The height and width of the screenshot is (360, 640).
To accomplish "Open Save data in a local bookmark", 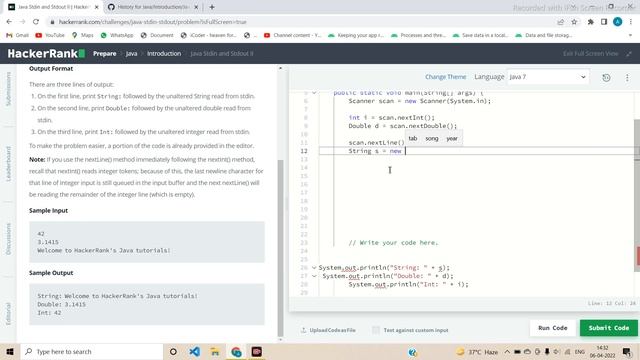I will tap(481, 35).
